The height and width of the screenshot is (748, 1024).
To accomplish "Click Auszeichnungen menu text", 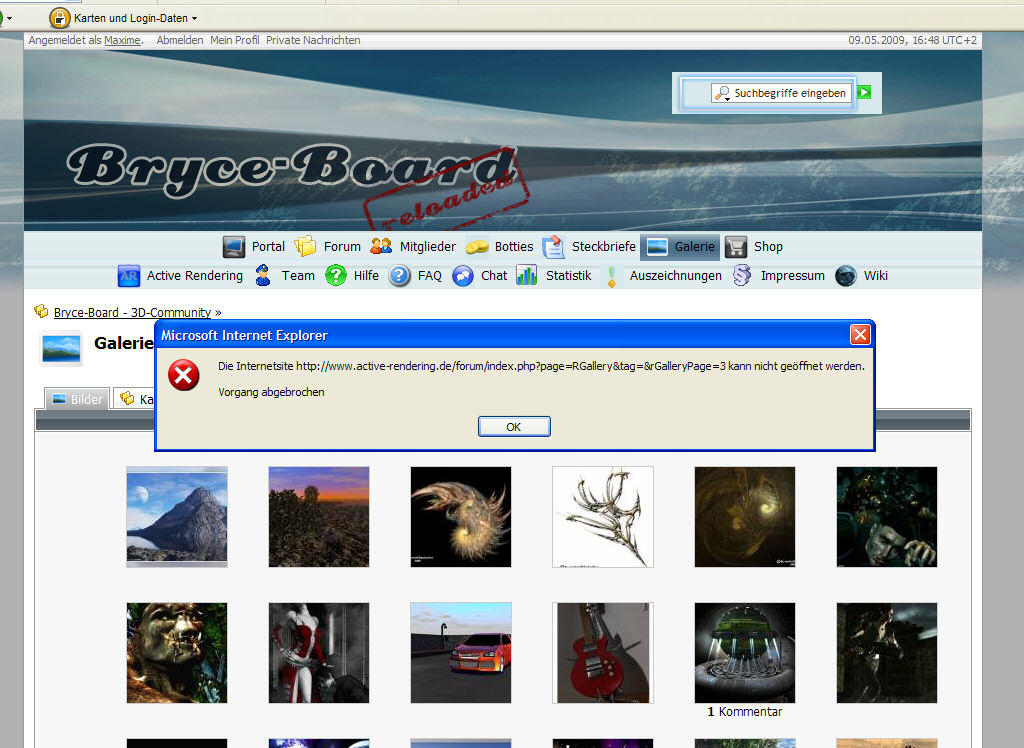I will coord(675,276).
